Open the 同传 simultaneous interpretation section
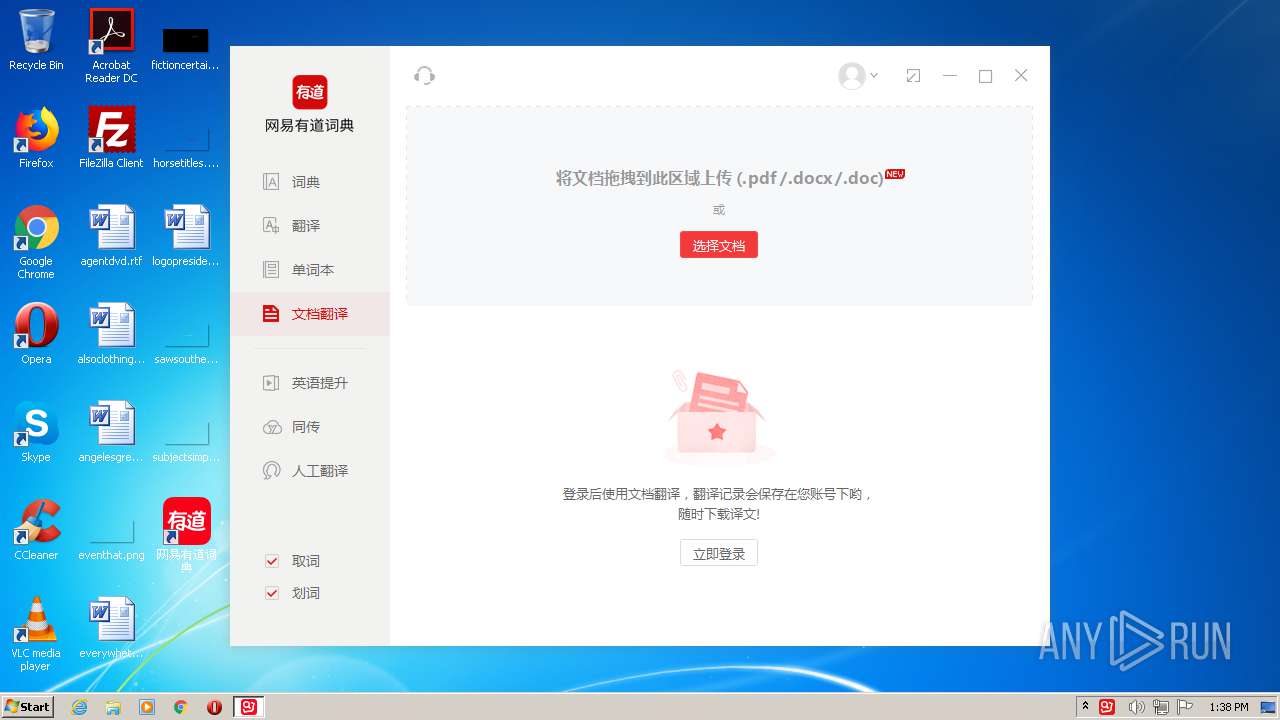 point(310,427)
